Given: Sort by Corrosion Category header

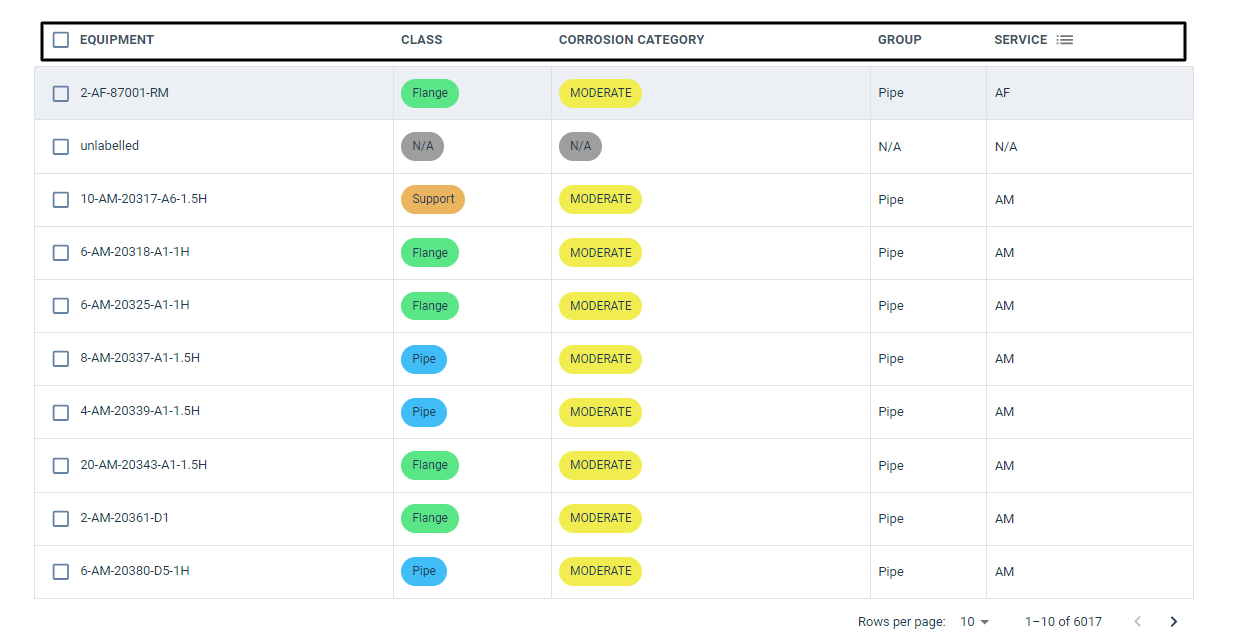Looking at the screenshot, I should coord(631,40).
